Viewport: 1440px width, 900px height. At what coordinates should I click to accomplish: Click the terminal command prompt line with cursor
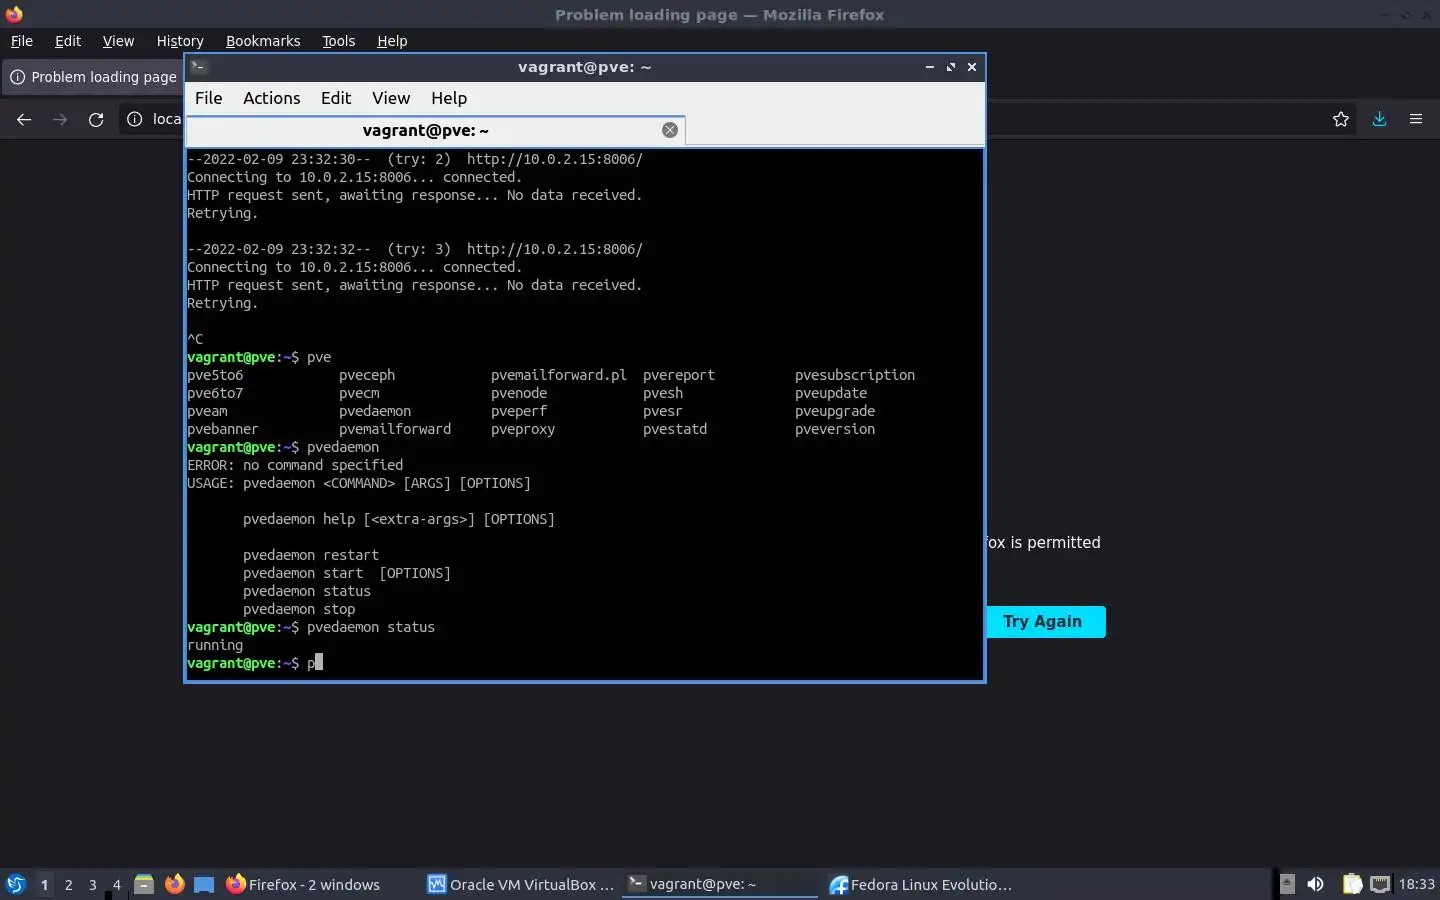255,663
